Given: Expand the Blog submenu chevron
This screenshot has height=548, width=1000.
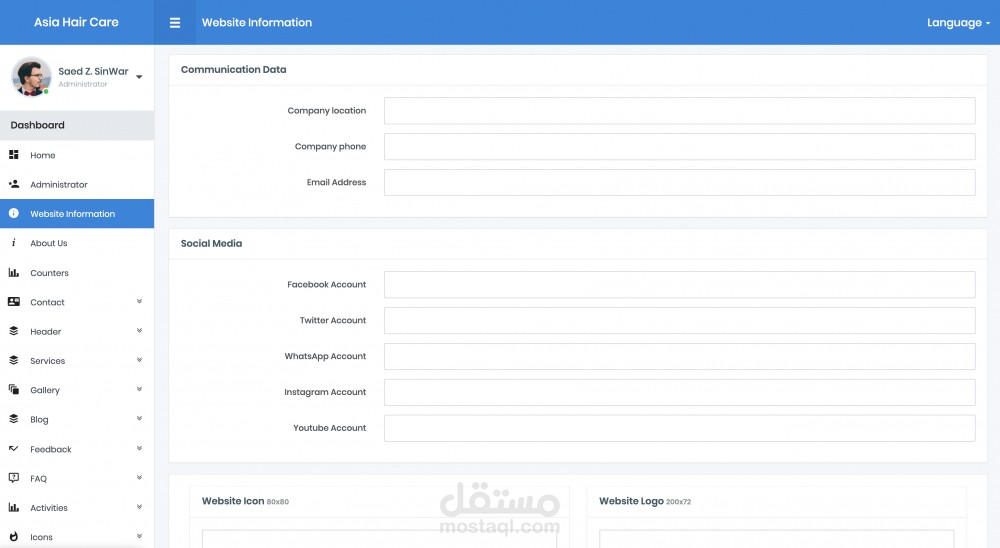Looking at the screenshot, I should coord(139,418).
